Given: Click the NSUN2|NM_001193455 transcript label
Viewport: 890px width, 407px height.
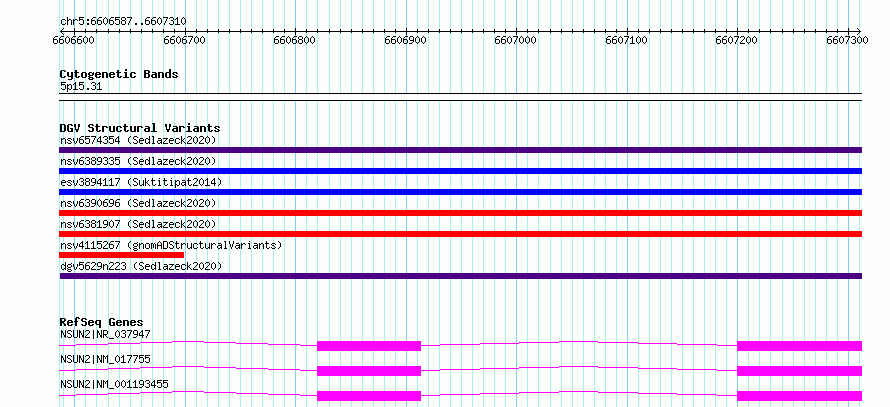Looking at the screenshot, I should coord(114,384).
